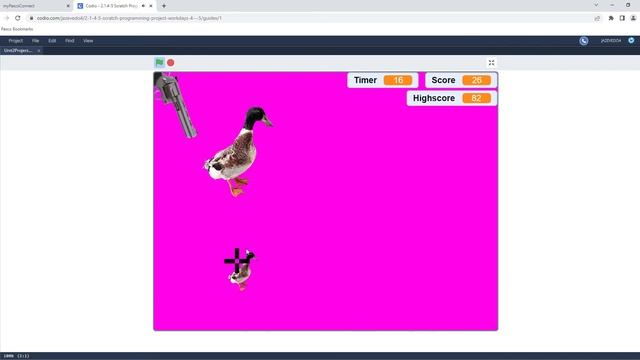This screenshot has height=360, width=640.
Task: Enter fullscreen mode for the stage
Action: [x=491, y=62]
